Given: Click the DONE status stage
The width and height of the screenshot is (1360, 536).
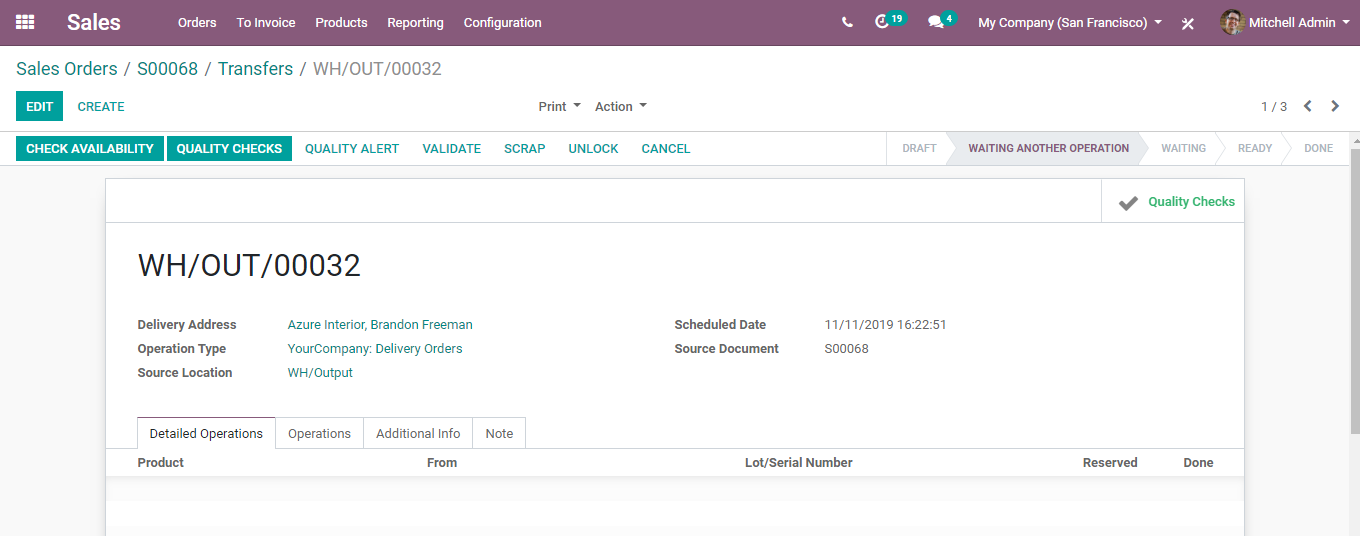Looking at the screenshot, I should click(x=1318, y=148).
